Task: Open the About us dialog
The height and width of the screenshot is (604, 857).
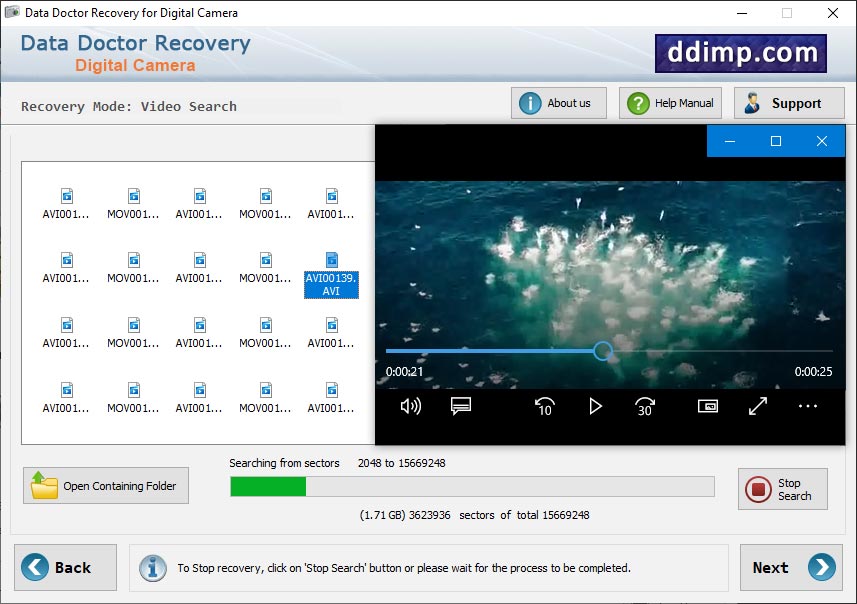Action: point(558,103)
